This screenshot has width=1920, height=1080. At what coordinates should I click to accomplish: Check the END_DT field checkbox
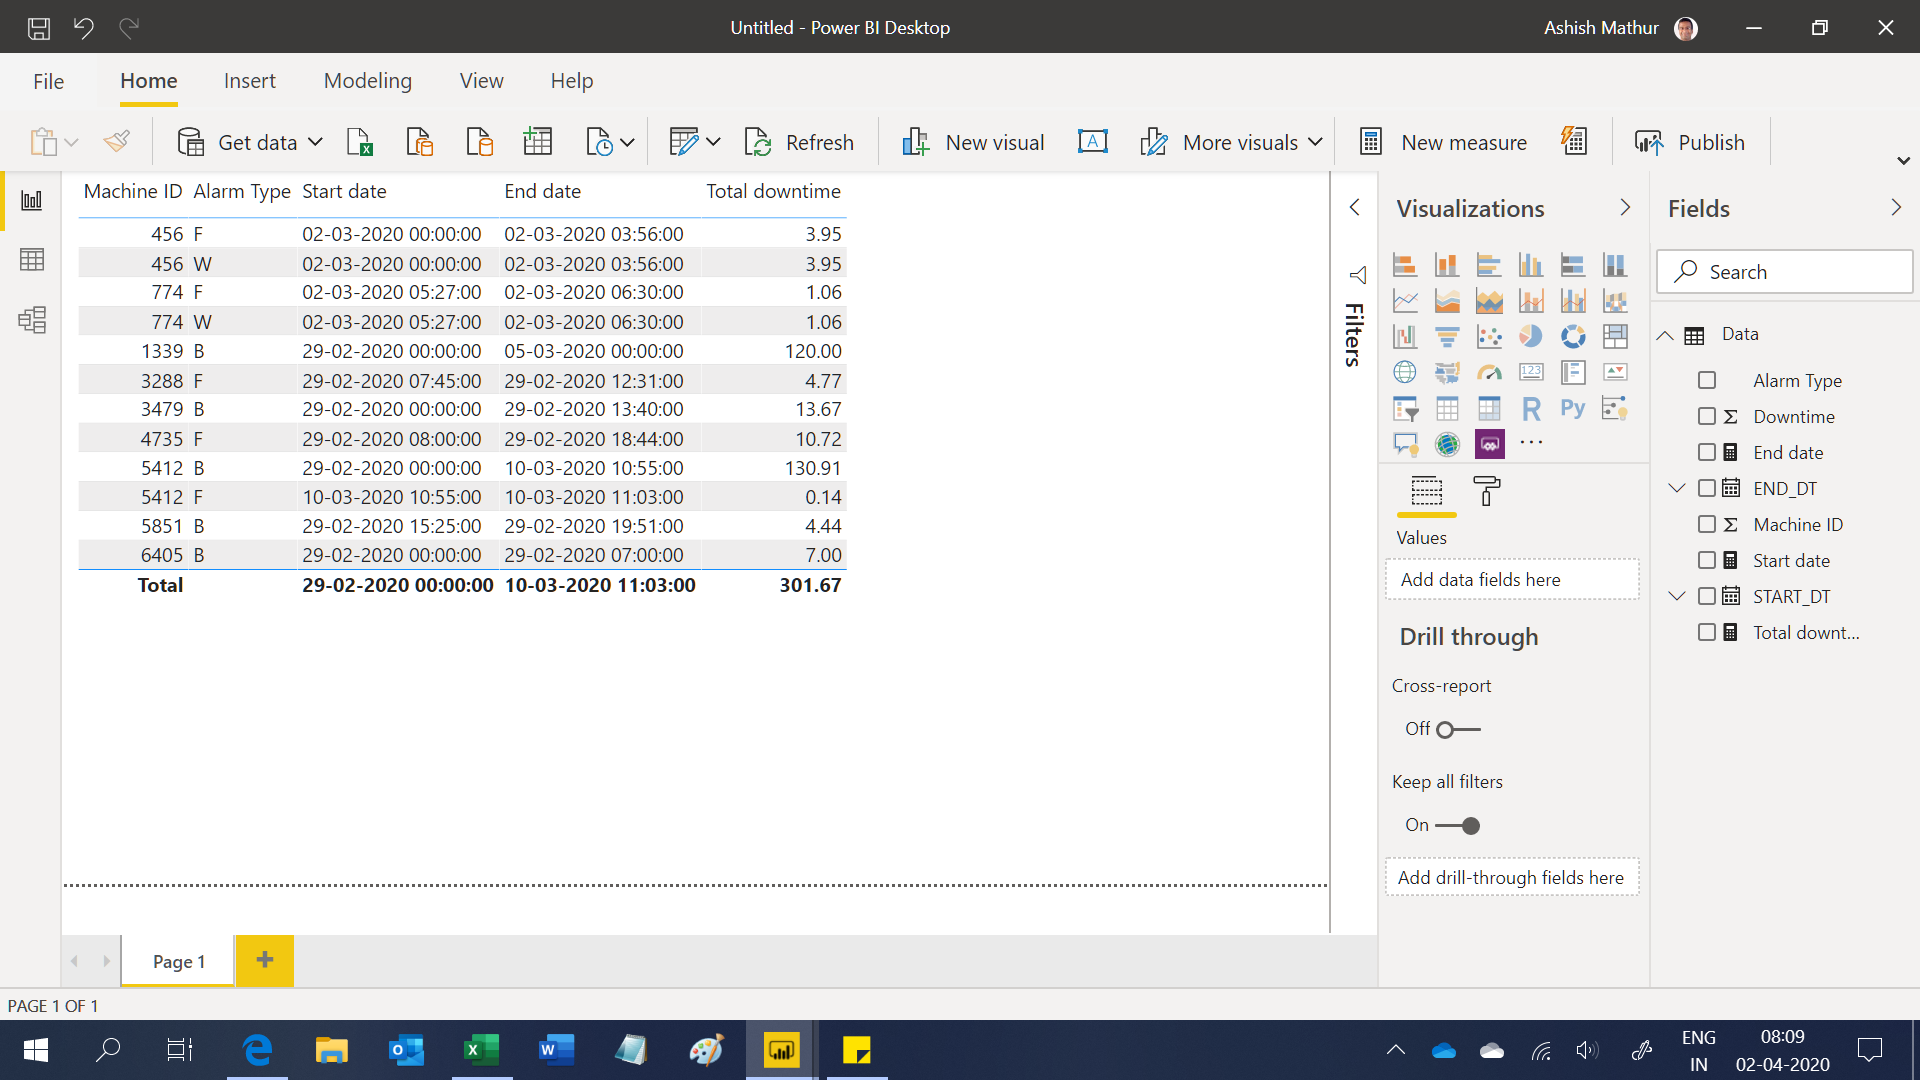tap(1707, 489)
